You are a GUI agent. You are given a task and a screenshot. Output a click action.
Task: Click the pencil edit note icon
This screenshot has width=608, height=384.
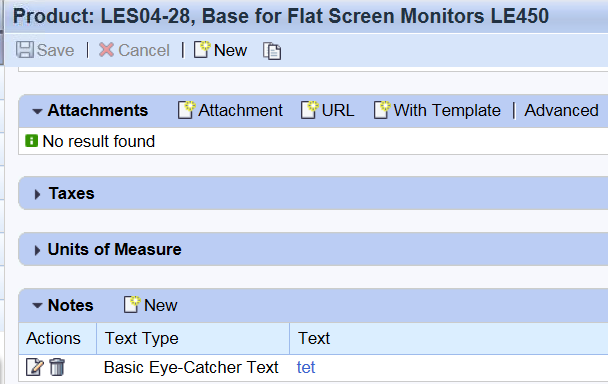tap(35, 367)
